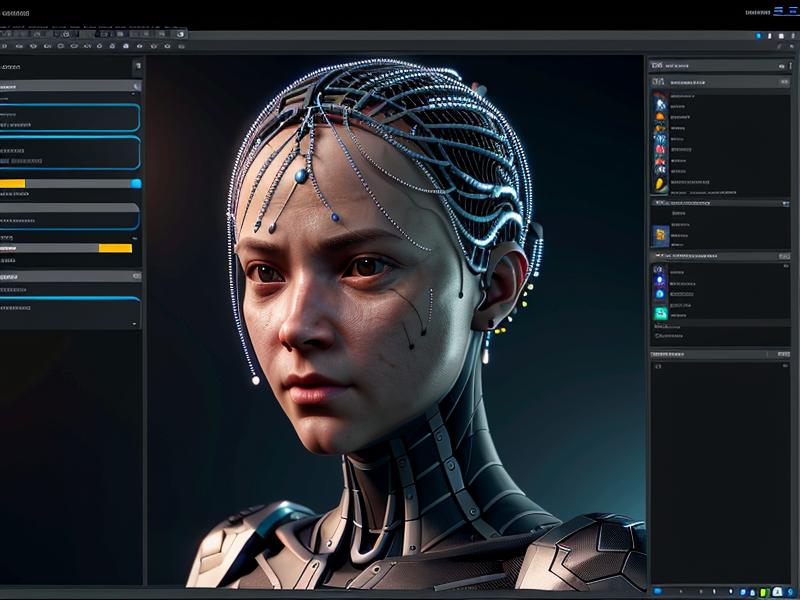Click the yellow slider bar in left panel

click(x=115, y=247)
